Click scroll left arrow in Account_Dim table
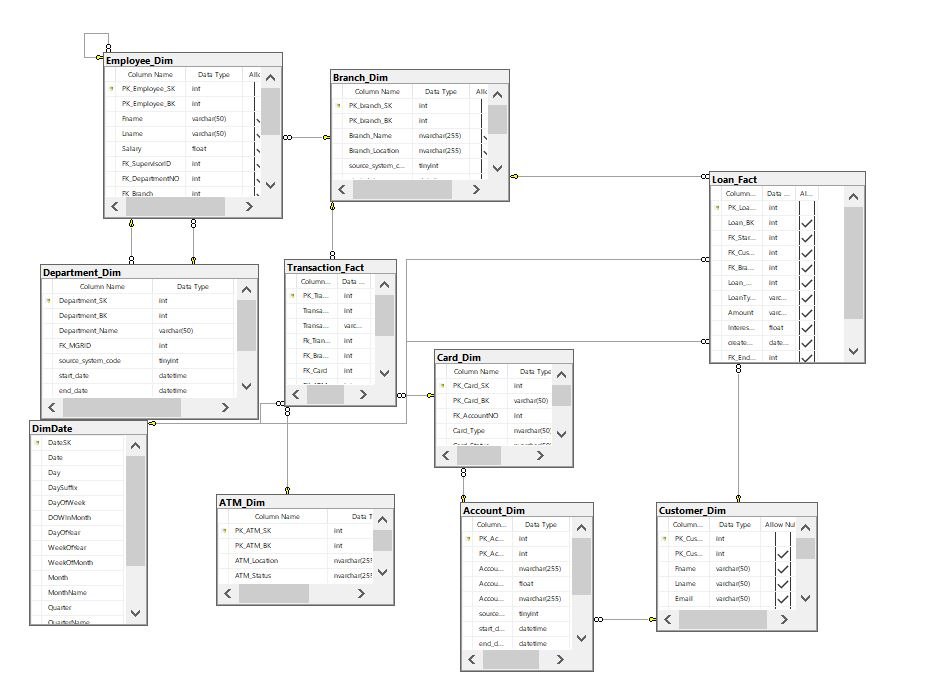Viewport: 946px width, 693px height. click(x=472, y=660)
